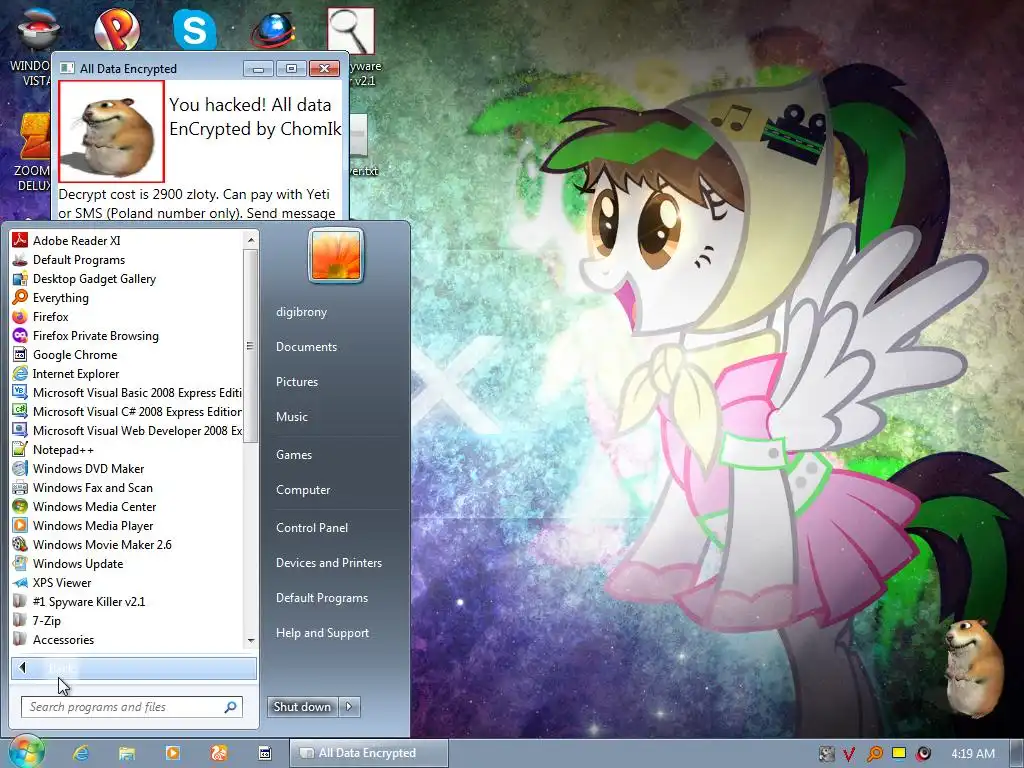Screen dimensions: 1024x768
Task: Open Pictures from the Start menu
Action: pyautogui.click(x=296, y=381)
